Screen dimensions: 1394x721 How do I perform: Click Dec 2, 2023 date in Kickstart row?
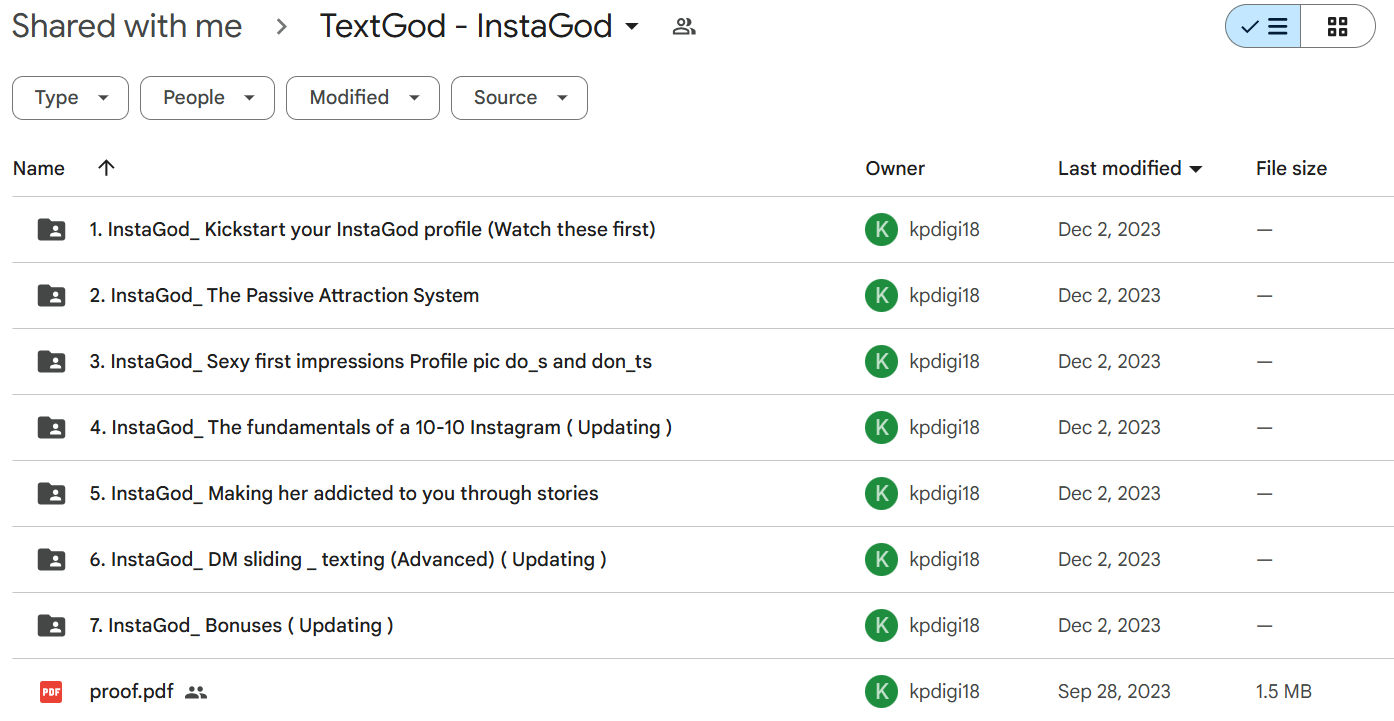pos(1109,229)
